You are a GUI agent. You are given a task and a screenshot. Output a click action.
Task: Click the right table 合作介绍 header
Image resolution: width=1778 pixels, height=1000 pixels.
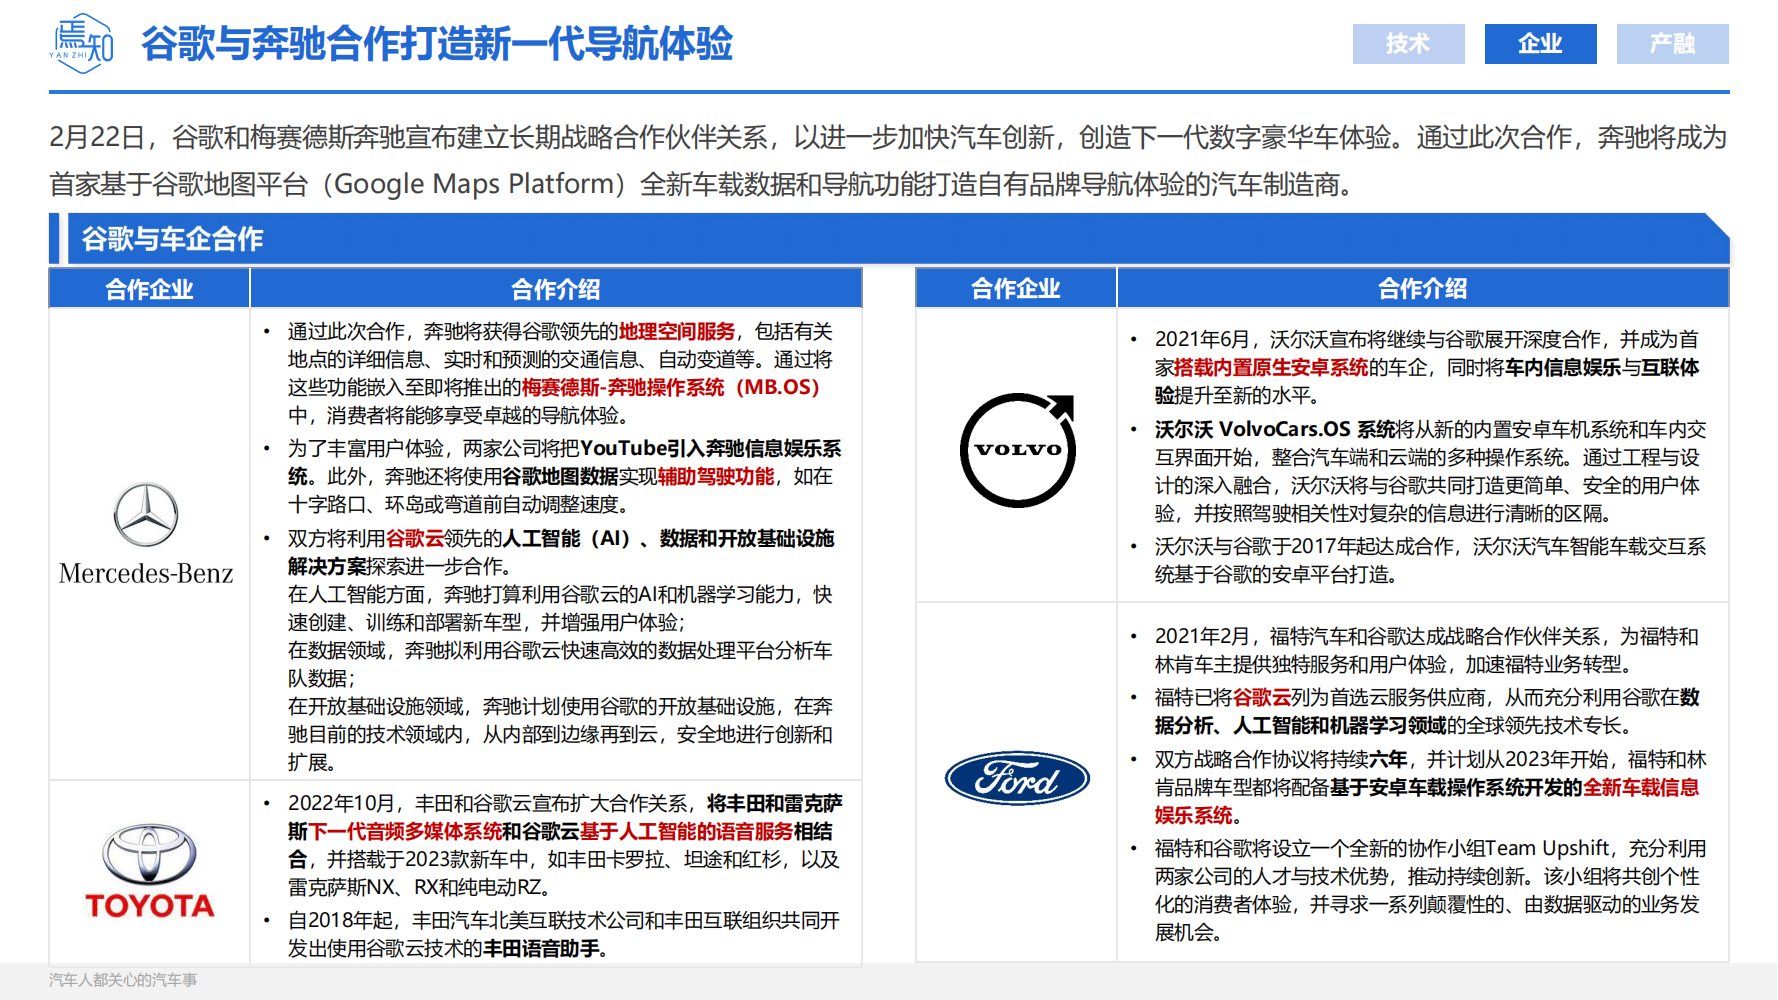[x=1423, y=288]
